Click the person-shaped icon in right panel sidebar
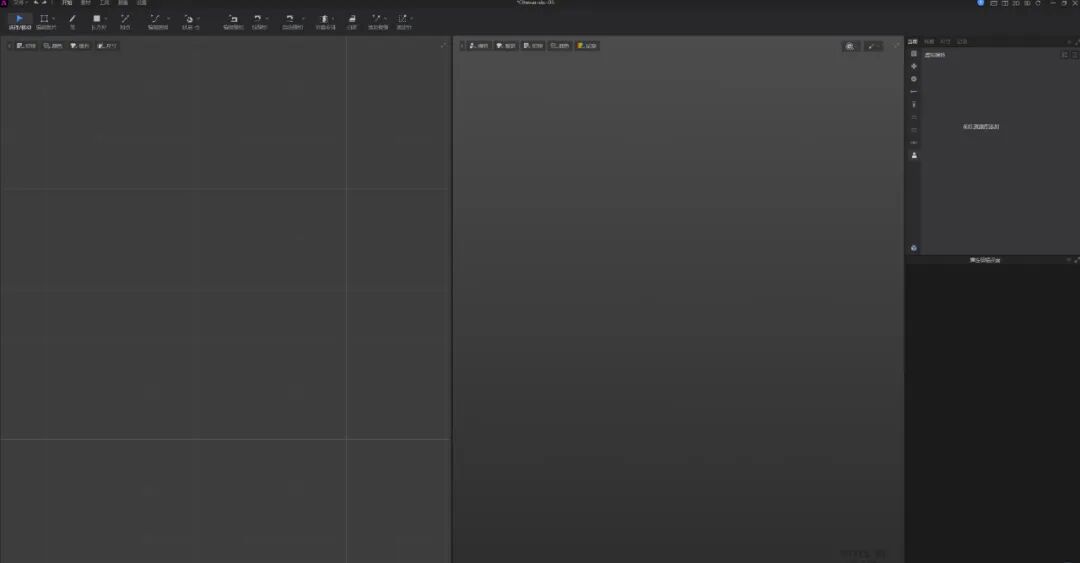The image size is (1080, 563). (x=914, y=155)
